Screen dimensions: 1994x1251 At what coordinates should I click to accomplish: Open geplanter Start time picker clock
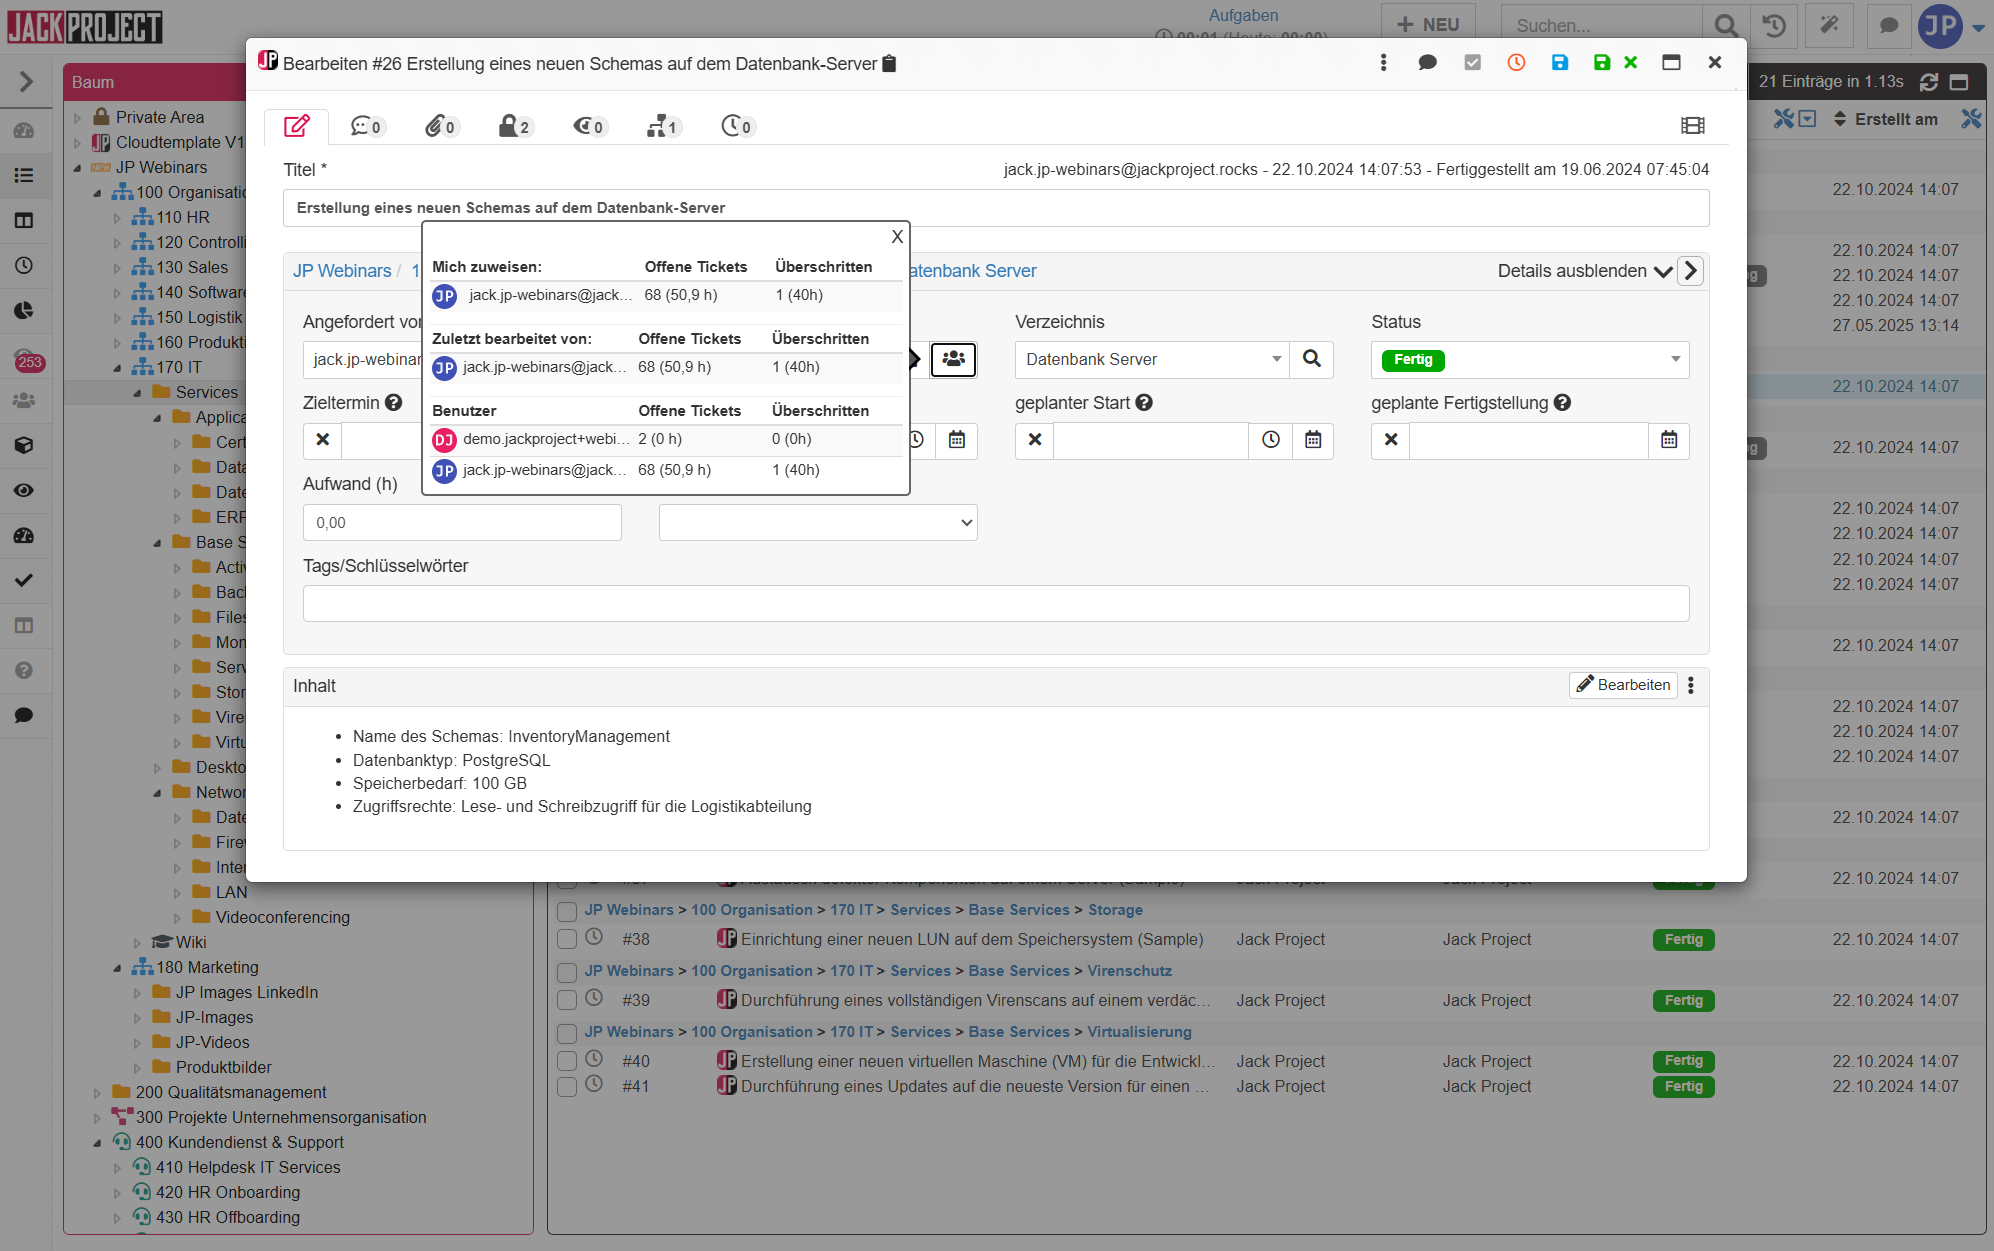1270,440
